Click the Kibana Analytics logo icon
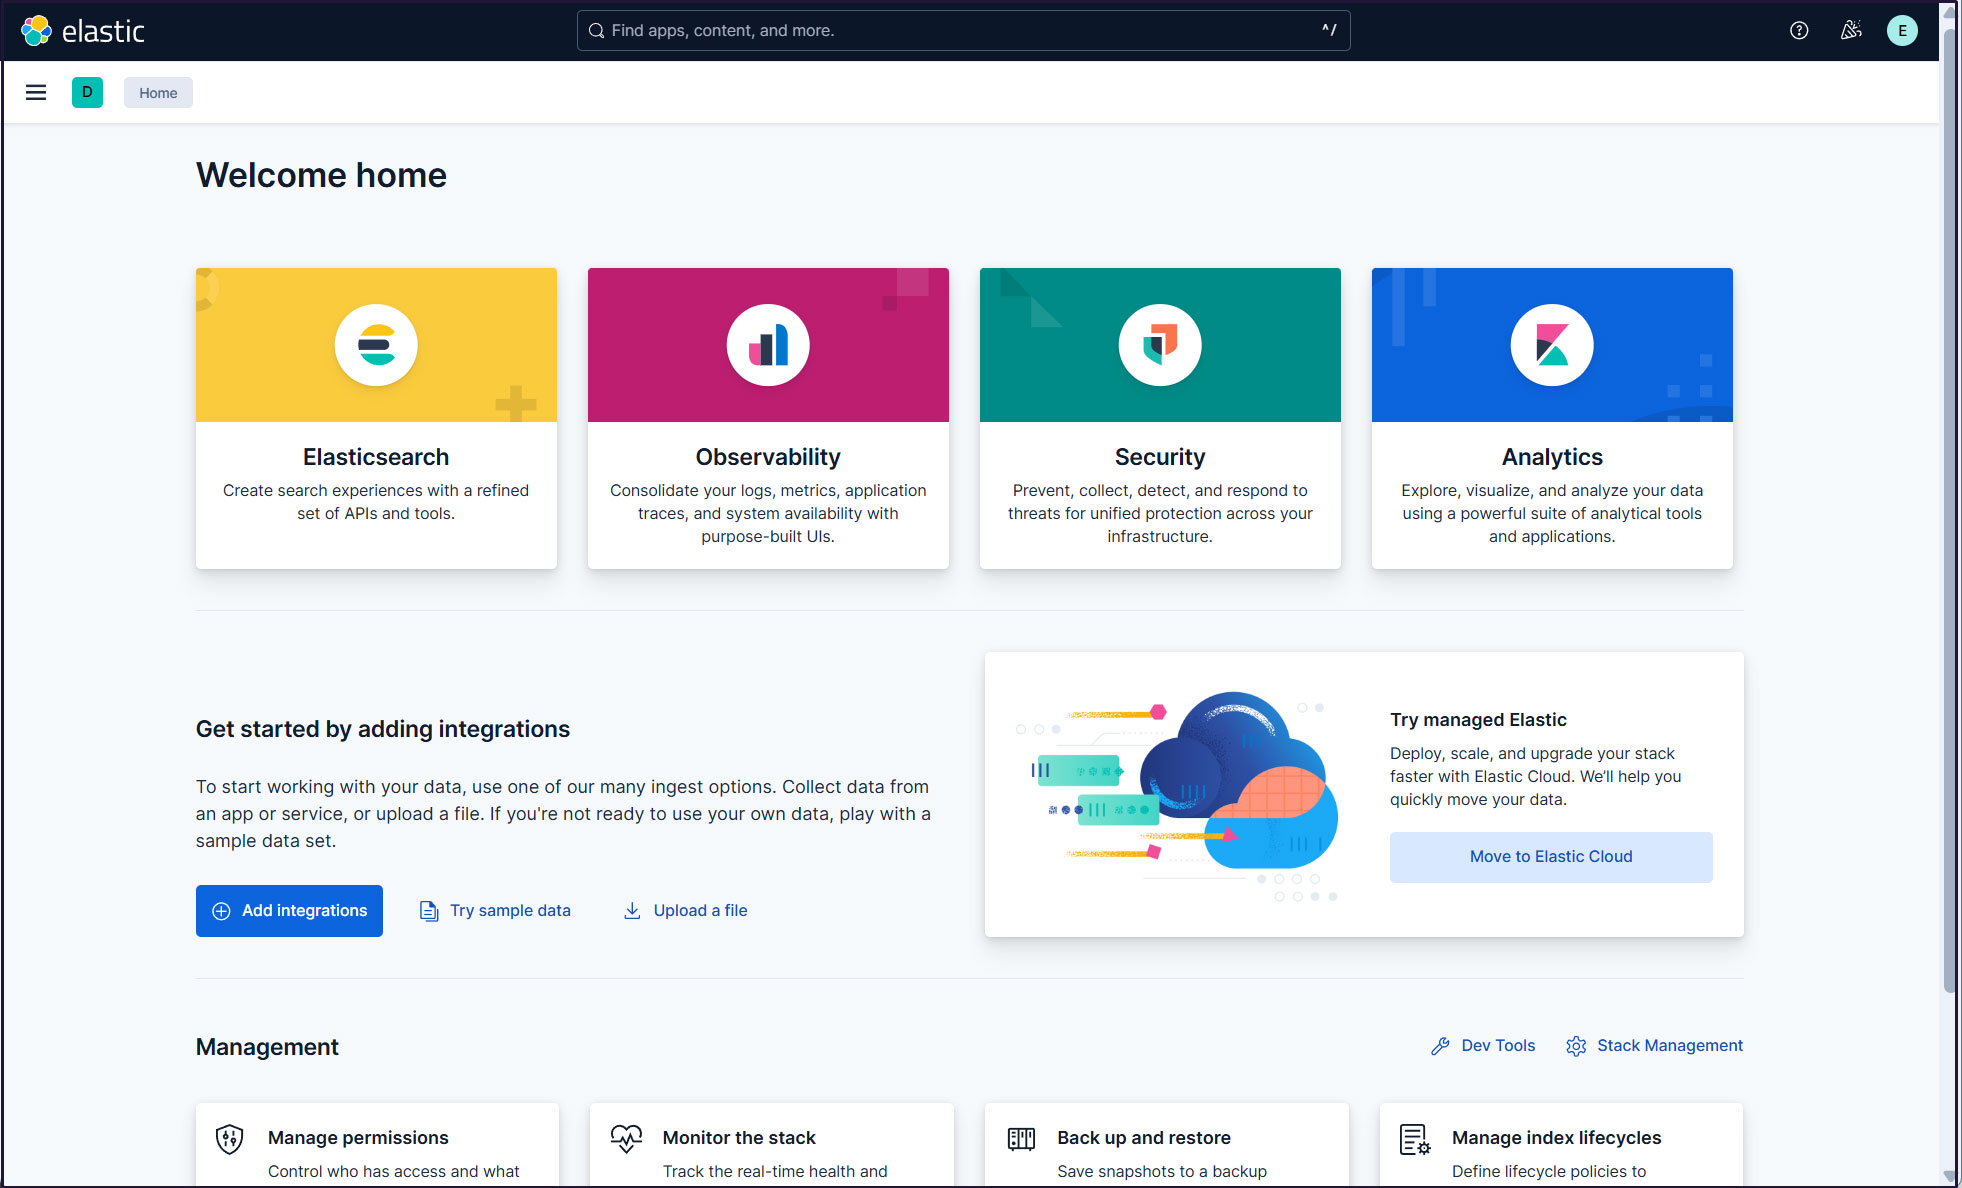 click(1552, 345)
